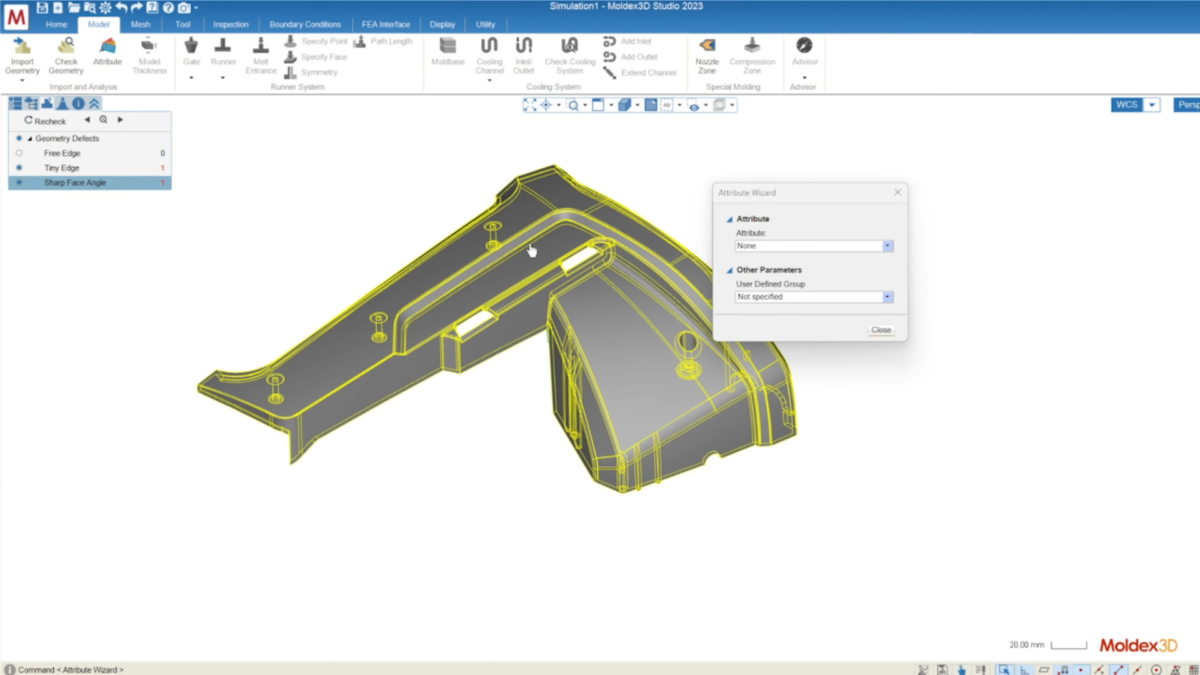
Task: Click the collapse chevrons icon in panel toolbar
Action: click(x=94, y=103)
